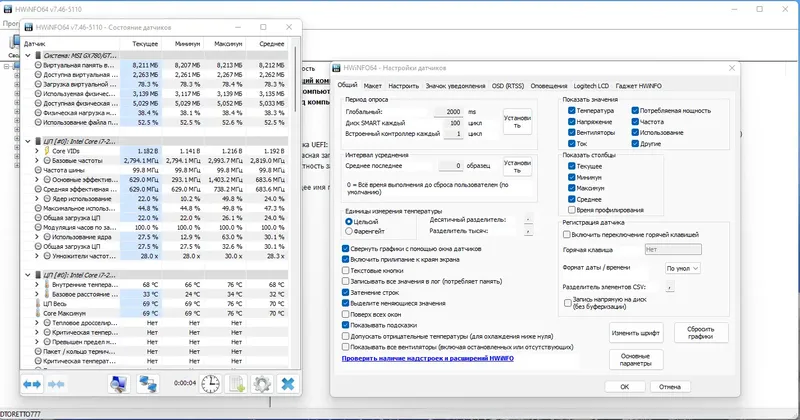
Task: Select the Цельсий radio button
Action: [349, 221]
